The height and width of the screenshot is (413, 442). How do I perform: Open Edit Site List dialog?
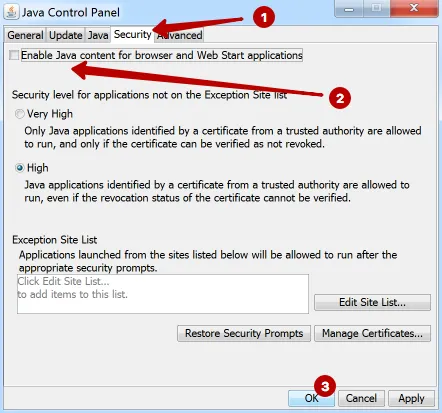point(372,302)
